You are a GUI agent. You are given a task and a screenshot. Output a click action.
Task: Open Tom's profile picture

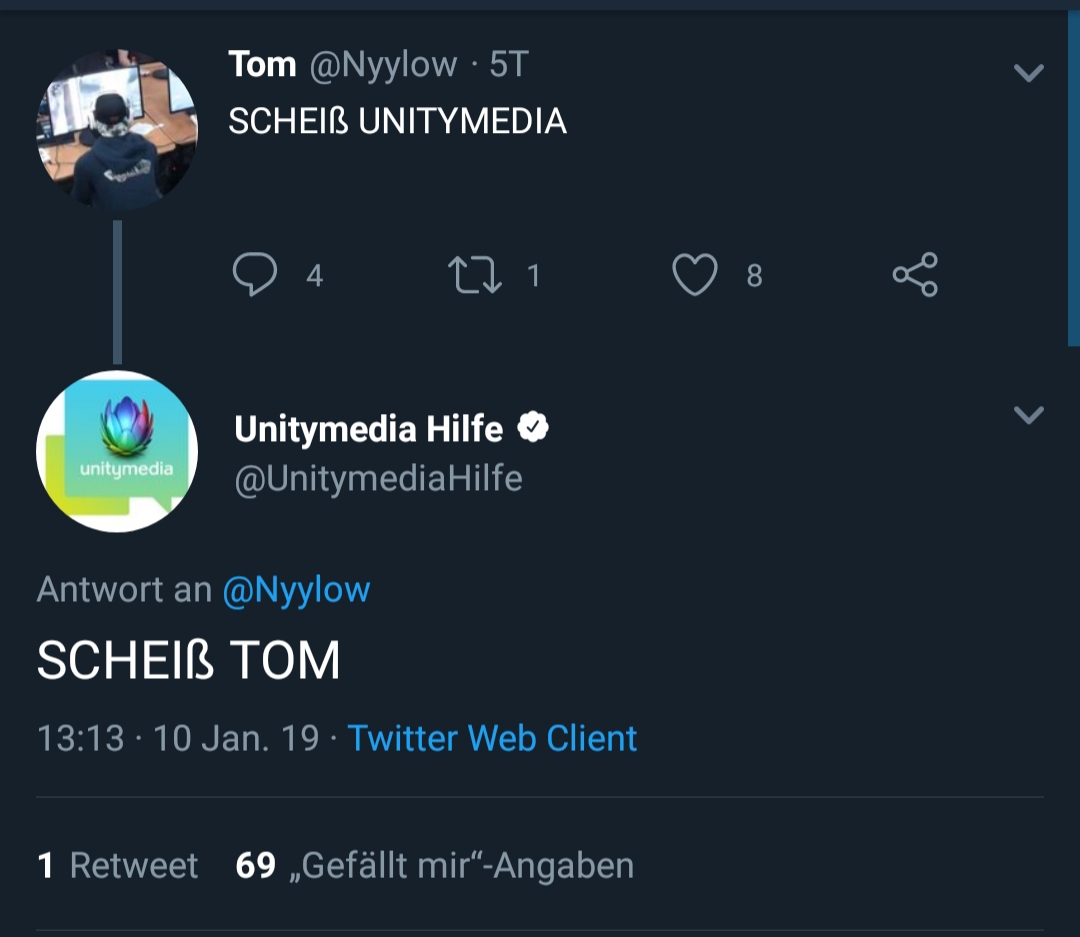(x=117, y=128)
